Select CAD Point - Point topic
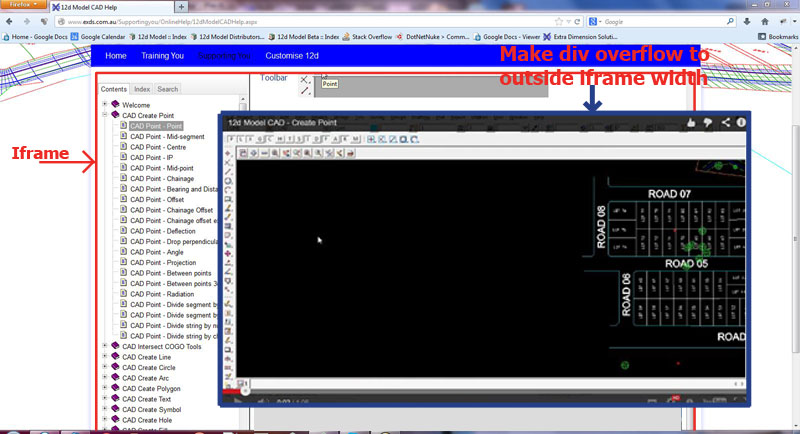The width and height of the screenshot is (800, 434). pos(156,126)
